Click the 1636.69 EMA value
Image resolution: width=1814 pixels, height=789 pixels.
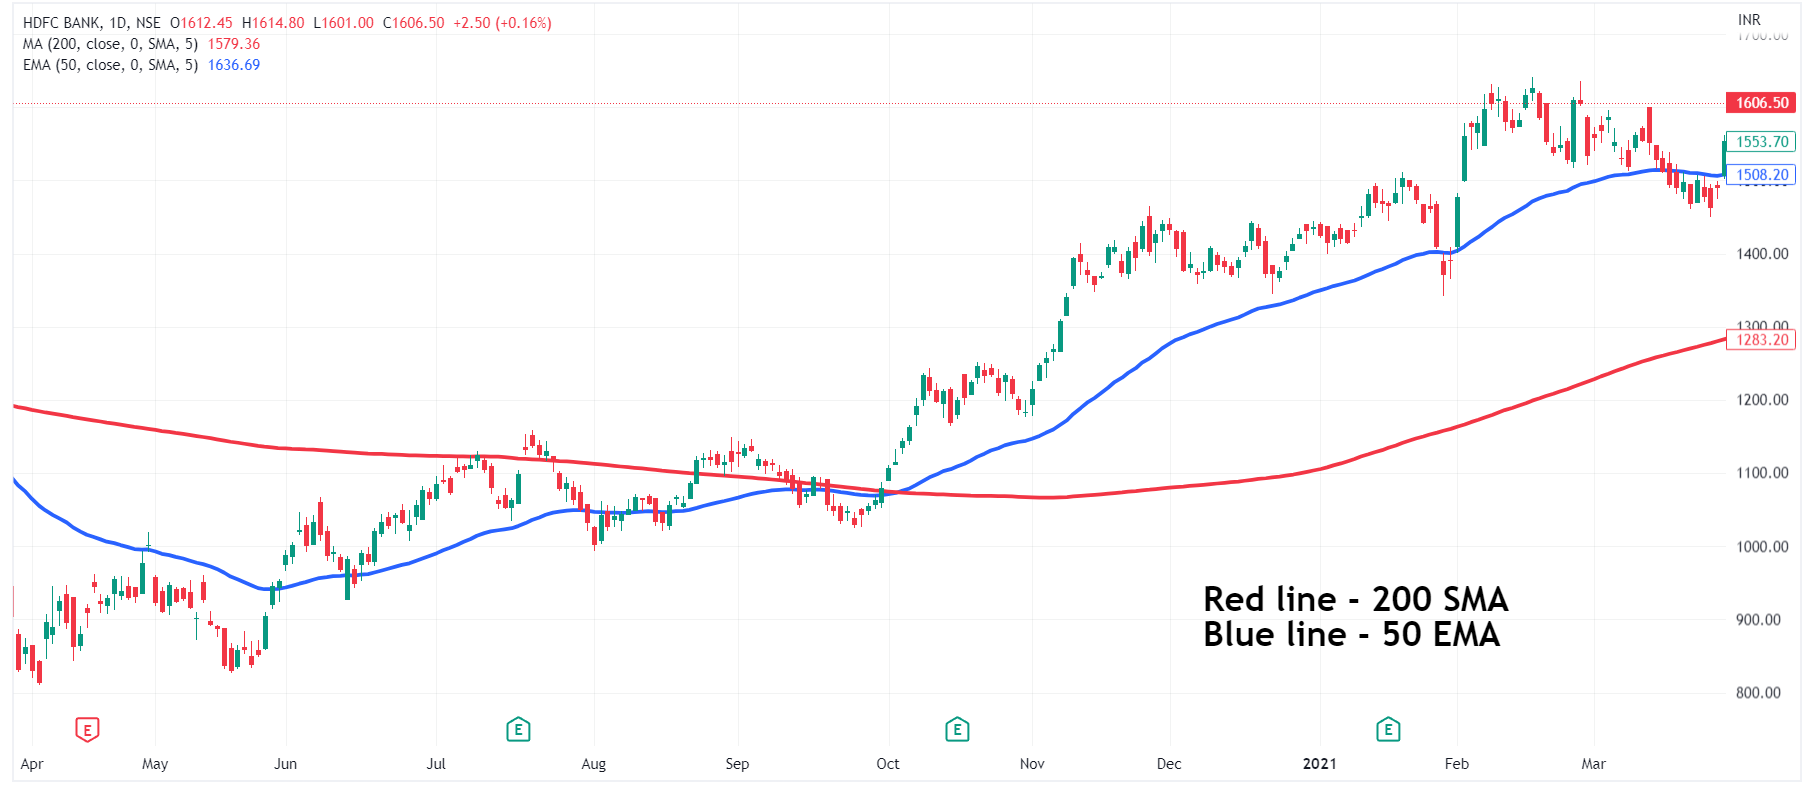click(234, 65)
